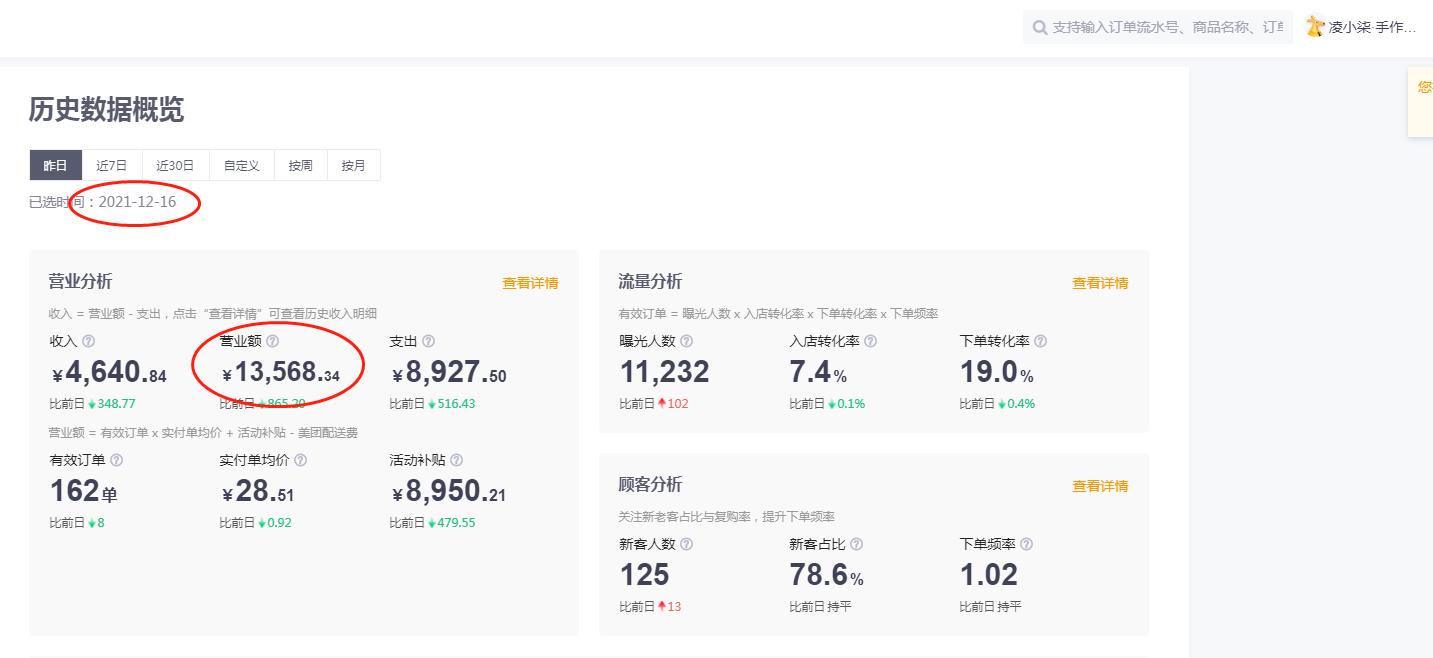
Task: Select the 昨日 date tab
Action: point(56,165)
